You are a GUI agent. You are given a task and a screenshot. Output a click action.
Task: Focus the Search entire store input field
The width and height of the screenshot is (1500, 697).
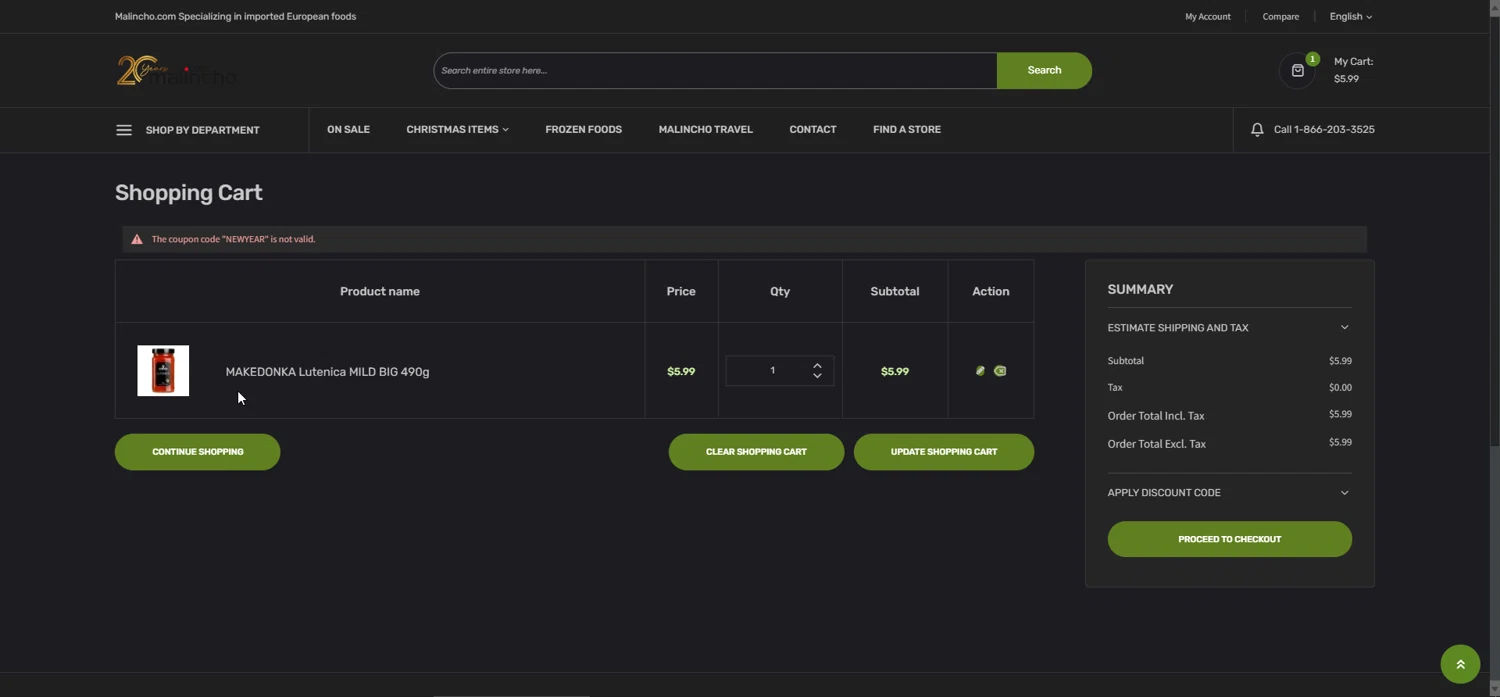pos(715,70)
